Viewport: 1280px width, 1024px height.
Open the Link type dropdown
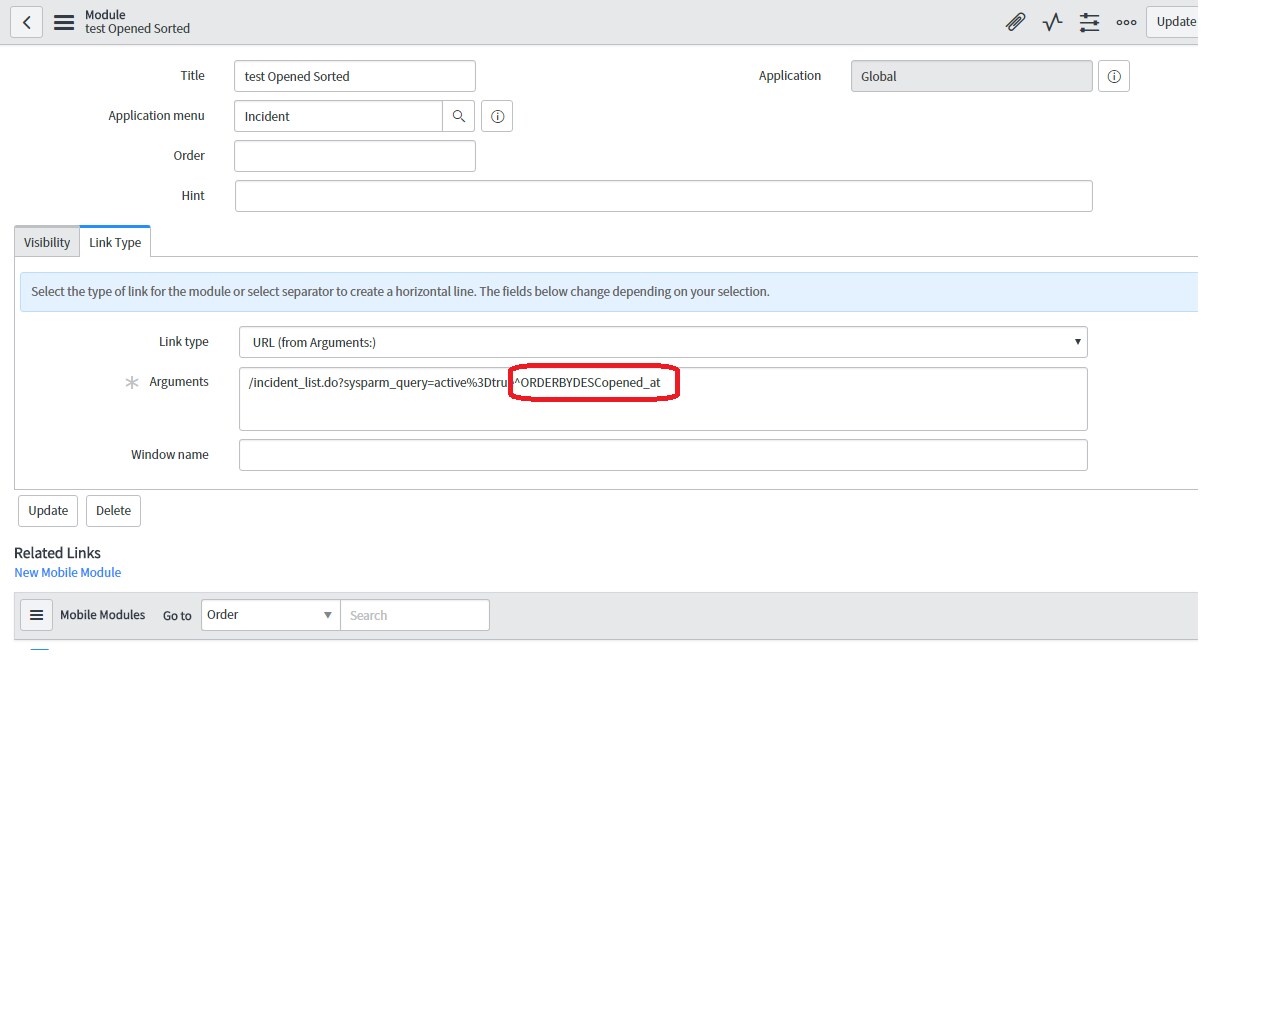coord(663,342)
